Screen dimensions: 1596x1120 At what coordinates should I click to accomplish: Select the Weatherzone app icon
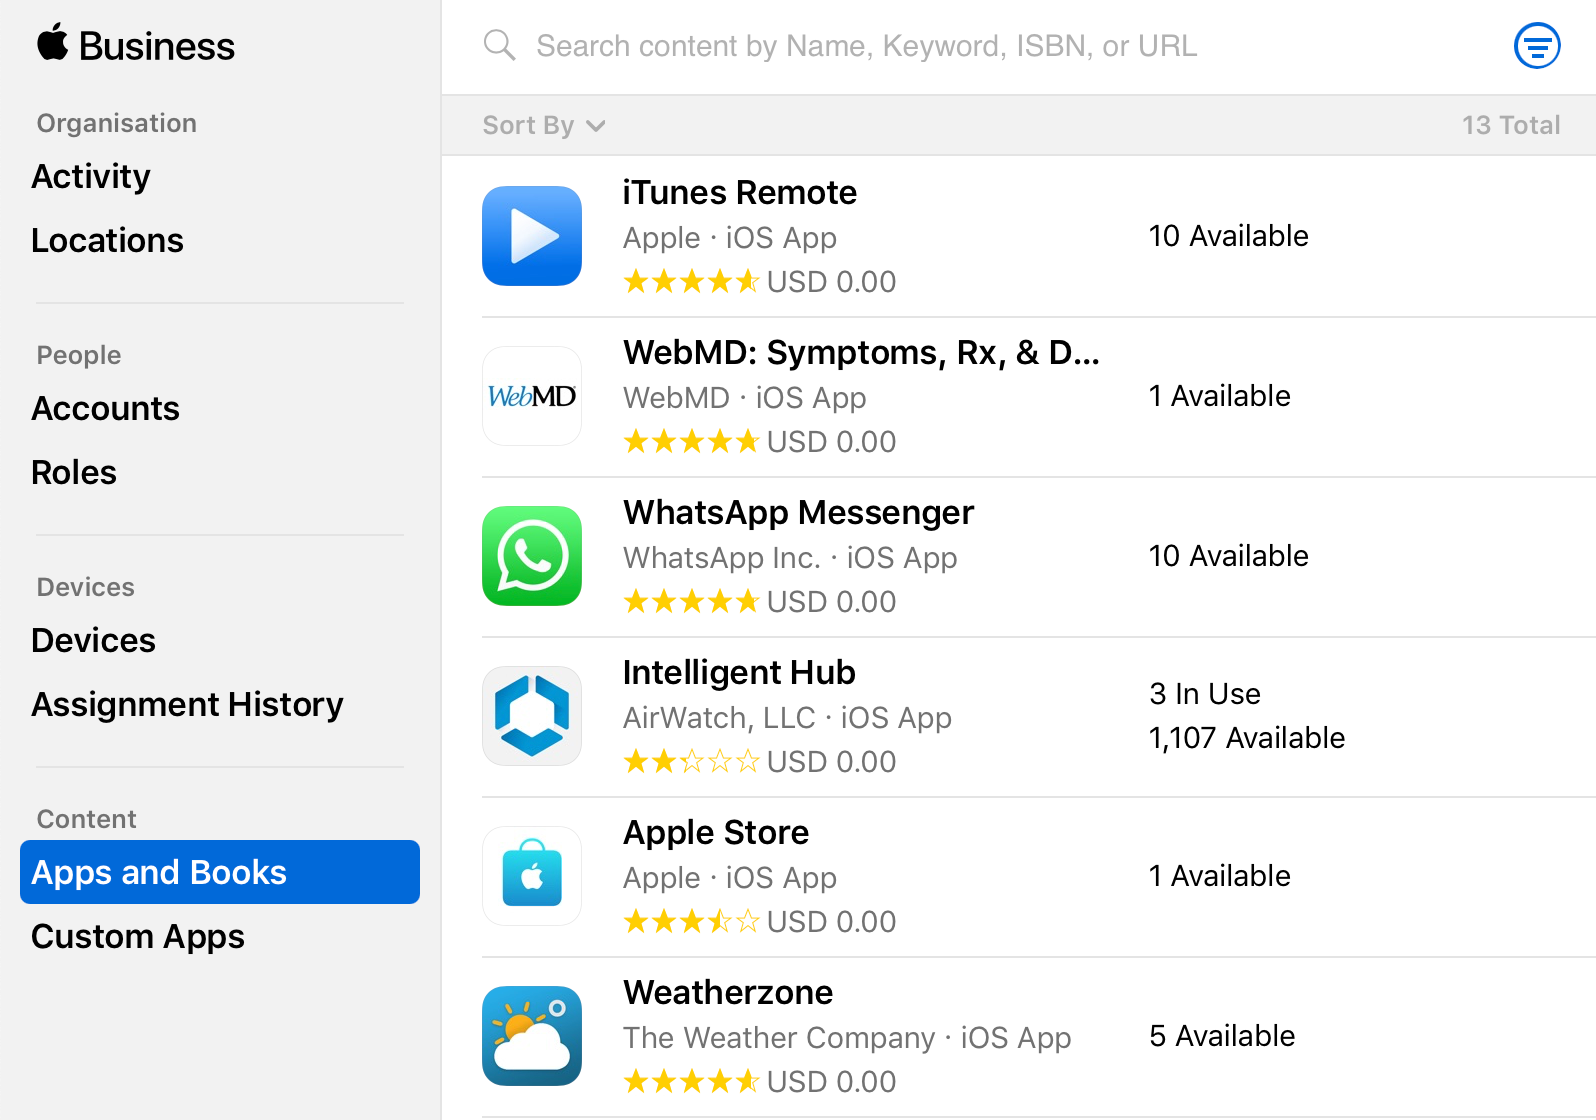click(532, 1036)
